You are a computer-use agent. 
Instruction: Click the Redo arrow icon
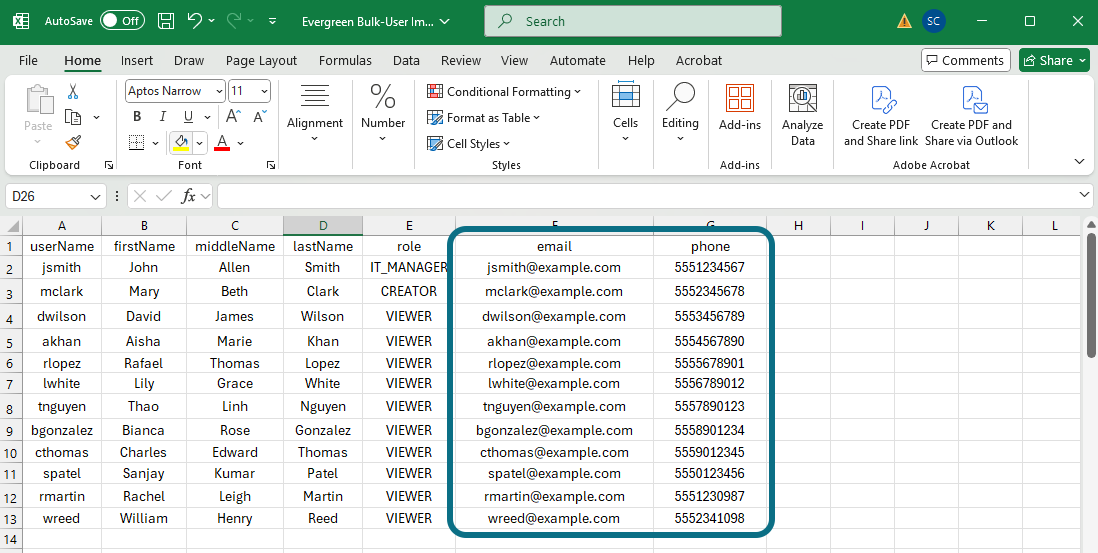234,21
